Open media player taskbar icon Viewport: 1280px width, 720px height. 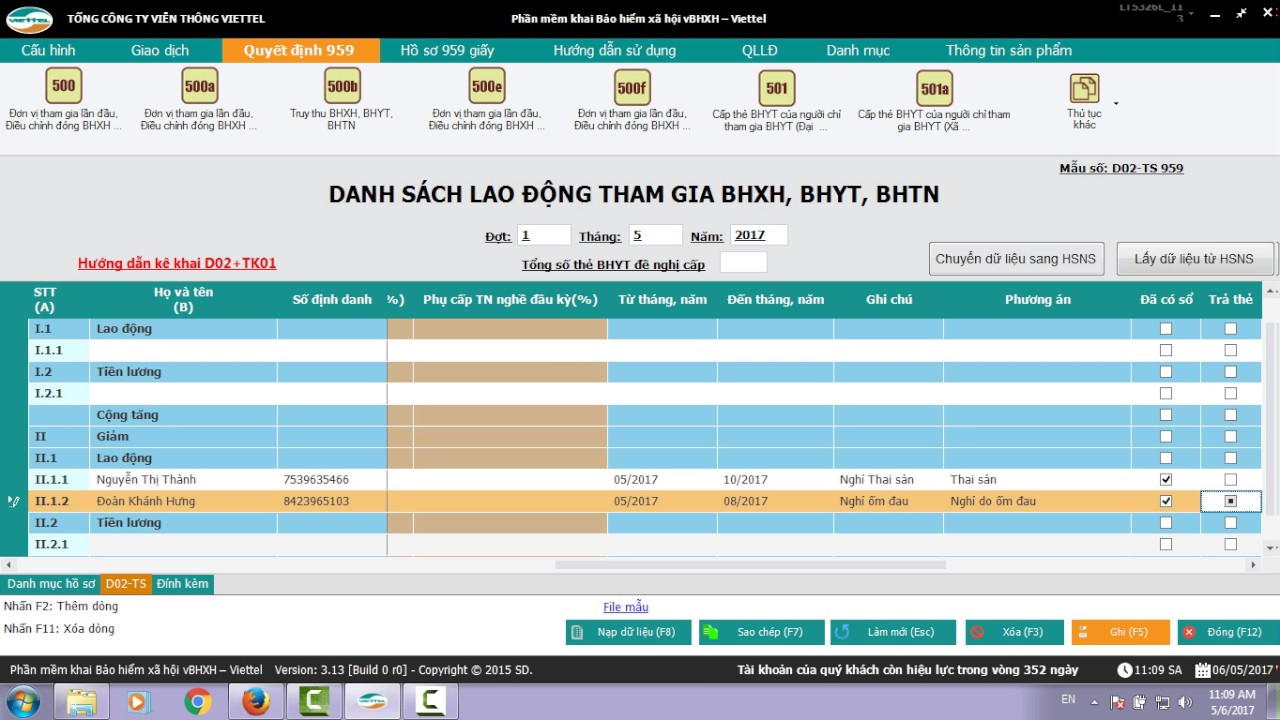pyautogui.click(x=138, y=702)
